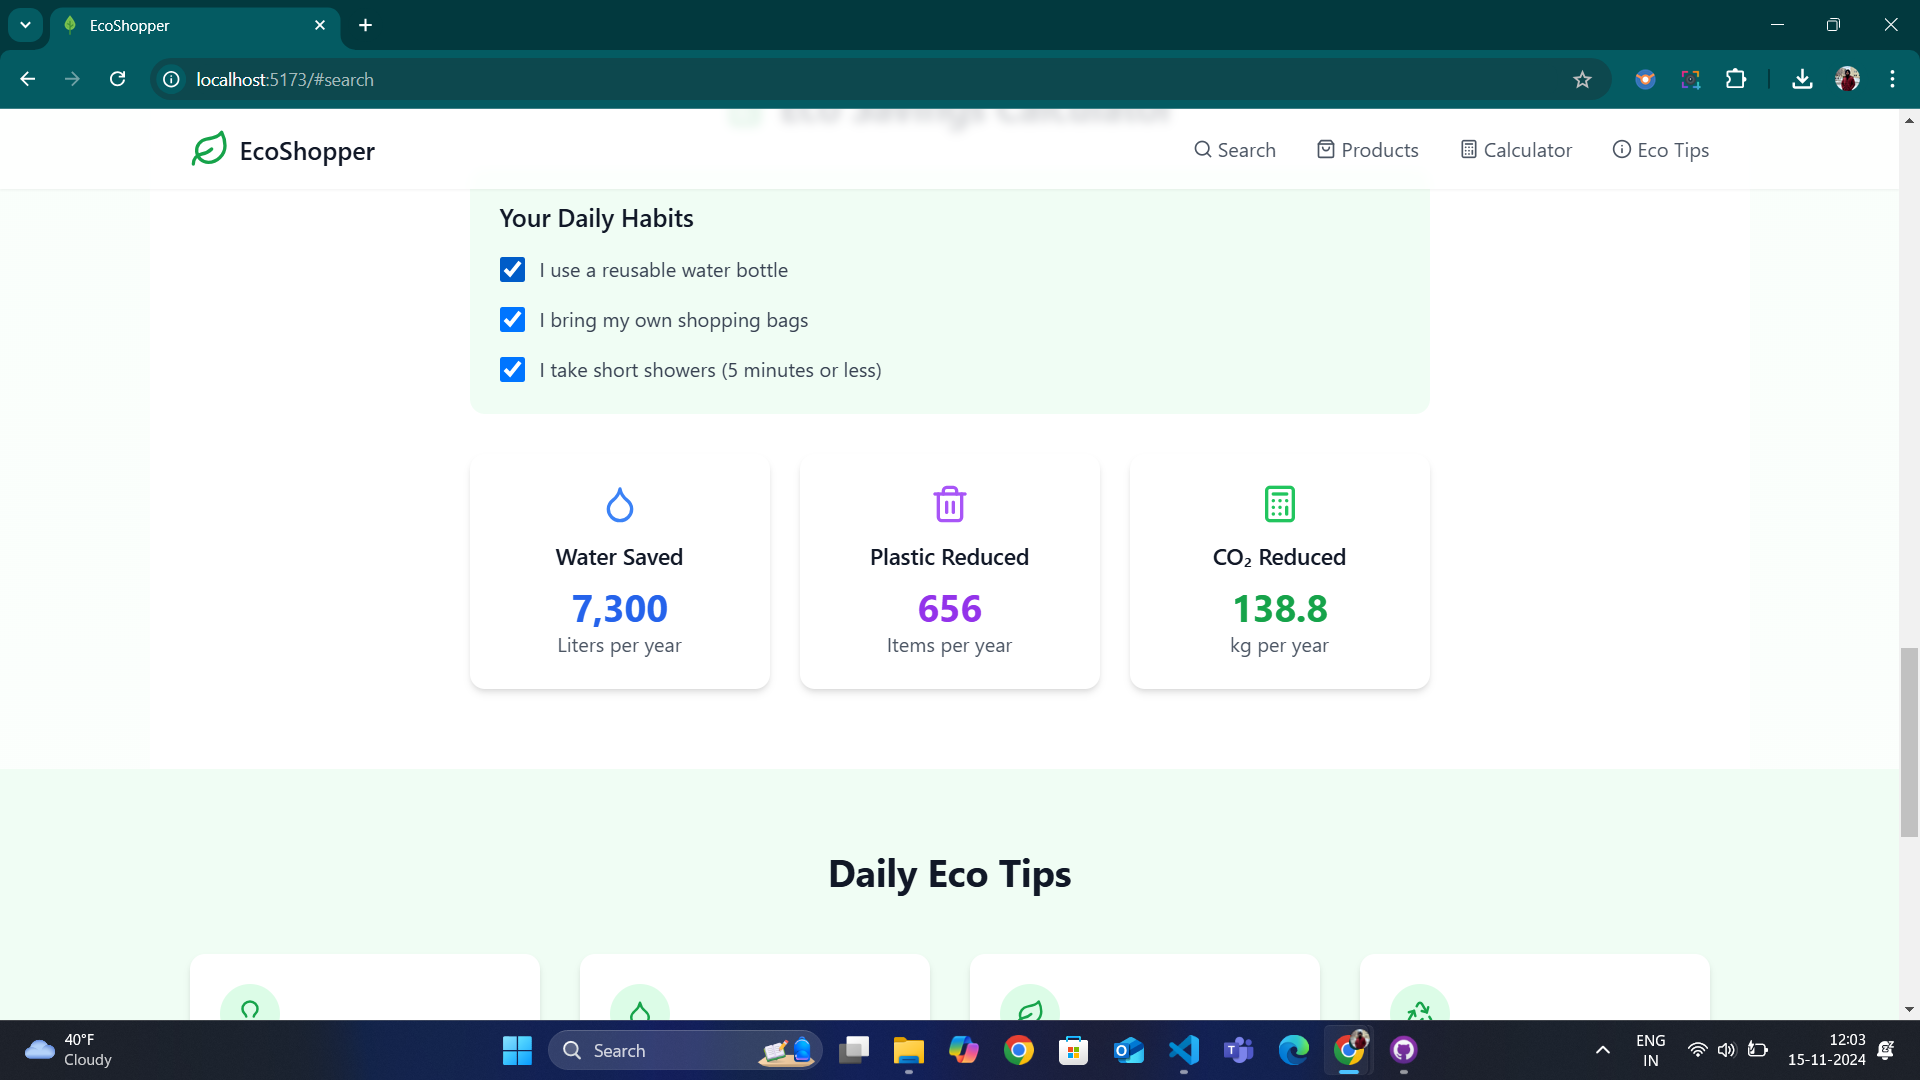The height and width of the screenshot is (1080, 1920).
Task: Click the Search link in the navbar
Action: pyautogui.click(x=1235, y=150)
